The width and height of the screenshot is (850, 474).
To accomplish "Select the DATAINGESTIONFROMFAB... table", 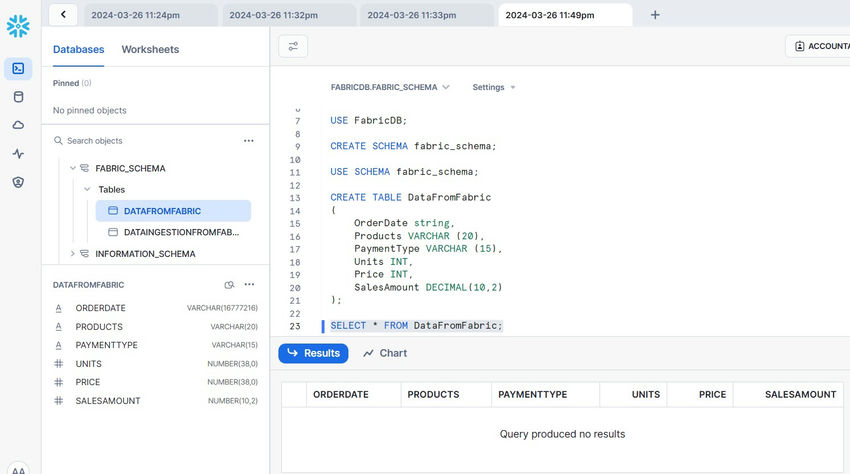I will click(173, 232).
